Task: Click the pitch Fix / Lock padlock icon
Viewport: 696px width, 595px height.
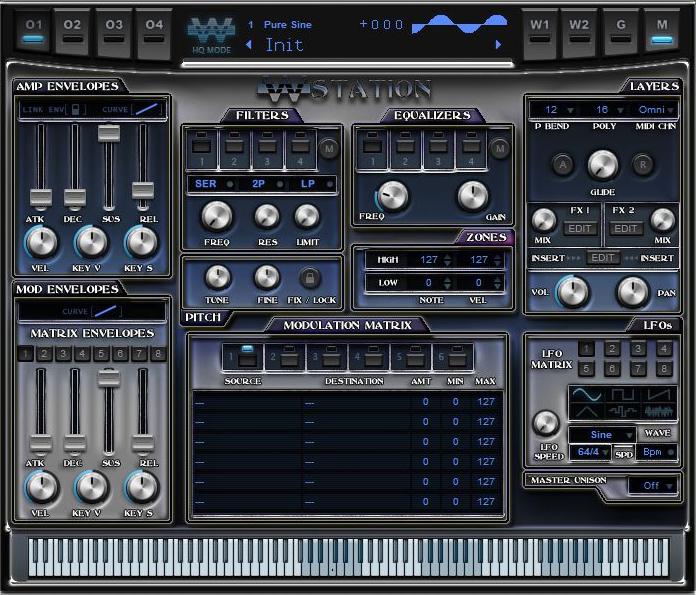Action: coord(310,278)
